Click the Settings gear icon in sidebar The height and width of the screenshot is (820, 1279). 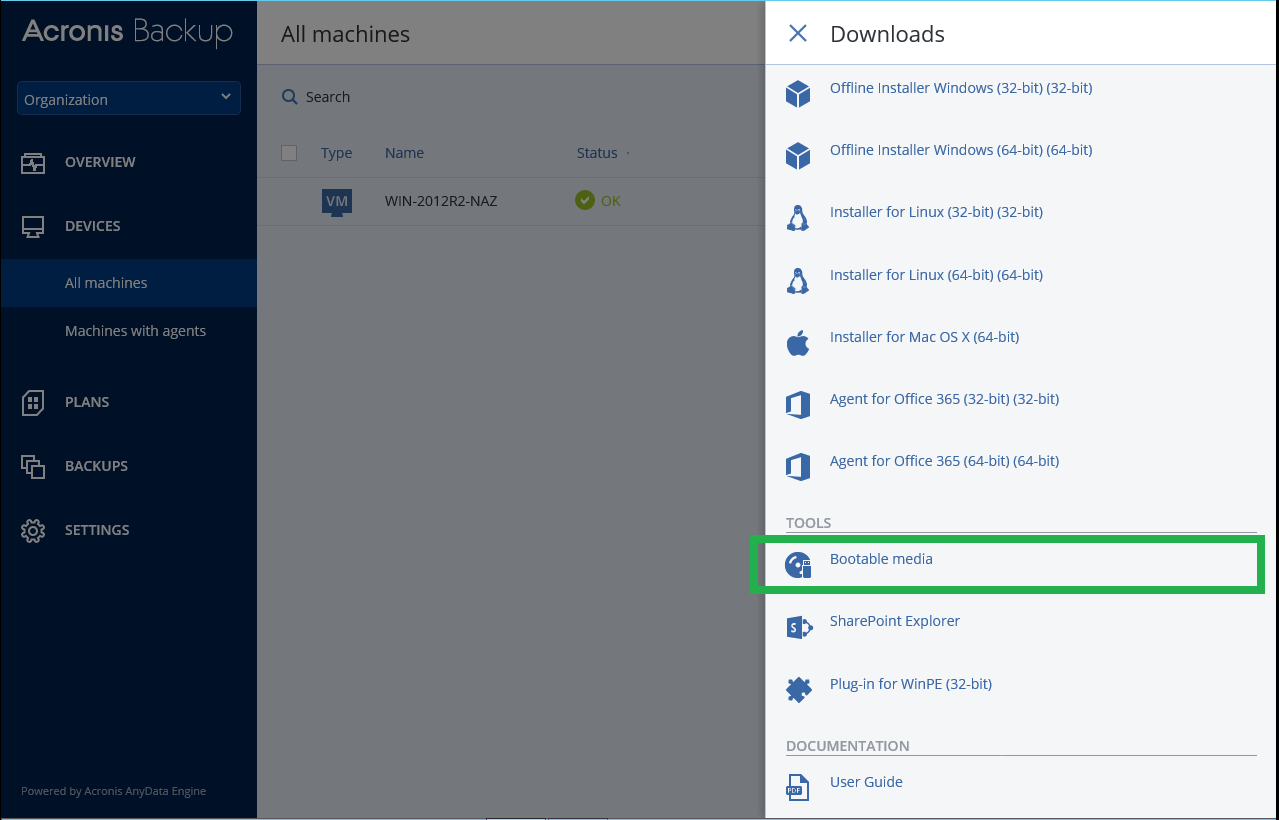[x=33, y=531]
